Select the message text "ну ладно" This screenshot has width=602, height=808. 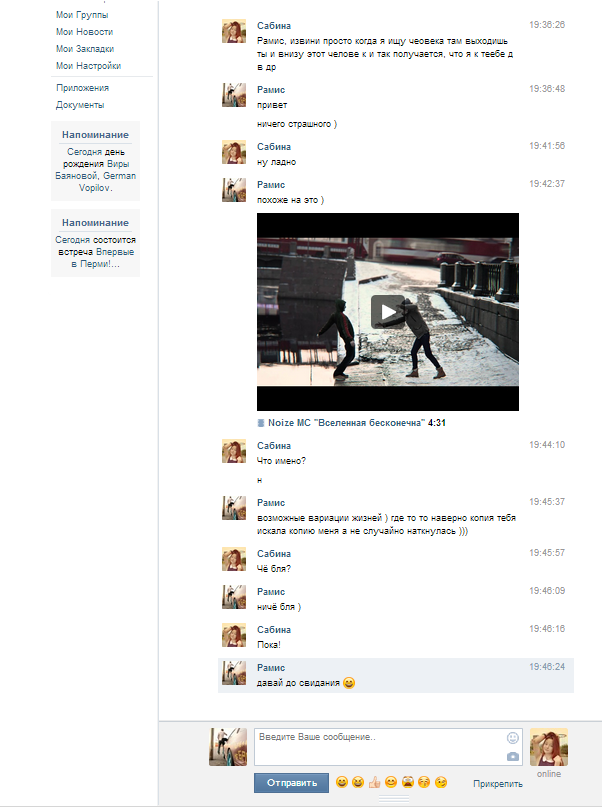[276, 162]
